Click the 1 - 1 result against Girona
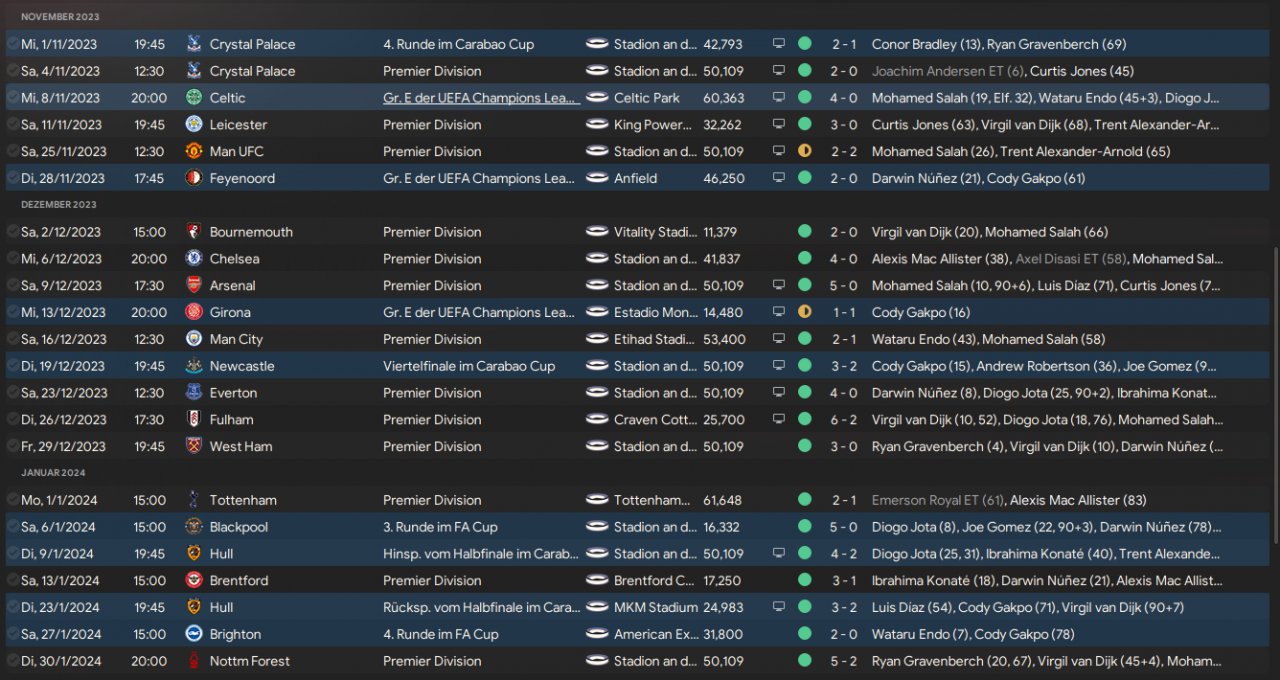The image size is (1280, 680). [844, 313]
